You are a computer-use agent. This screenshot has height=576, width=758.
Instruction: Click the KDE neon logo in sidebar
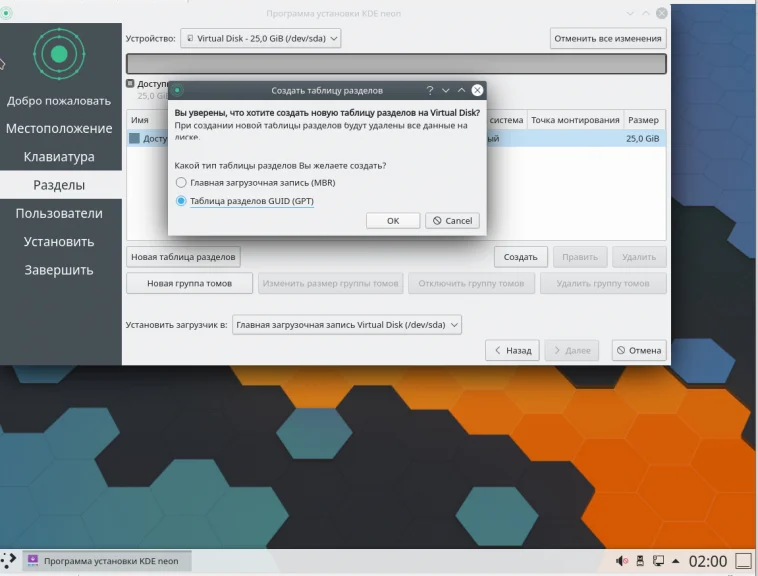(59, 54)
